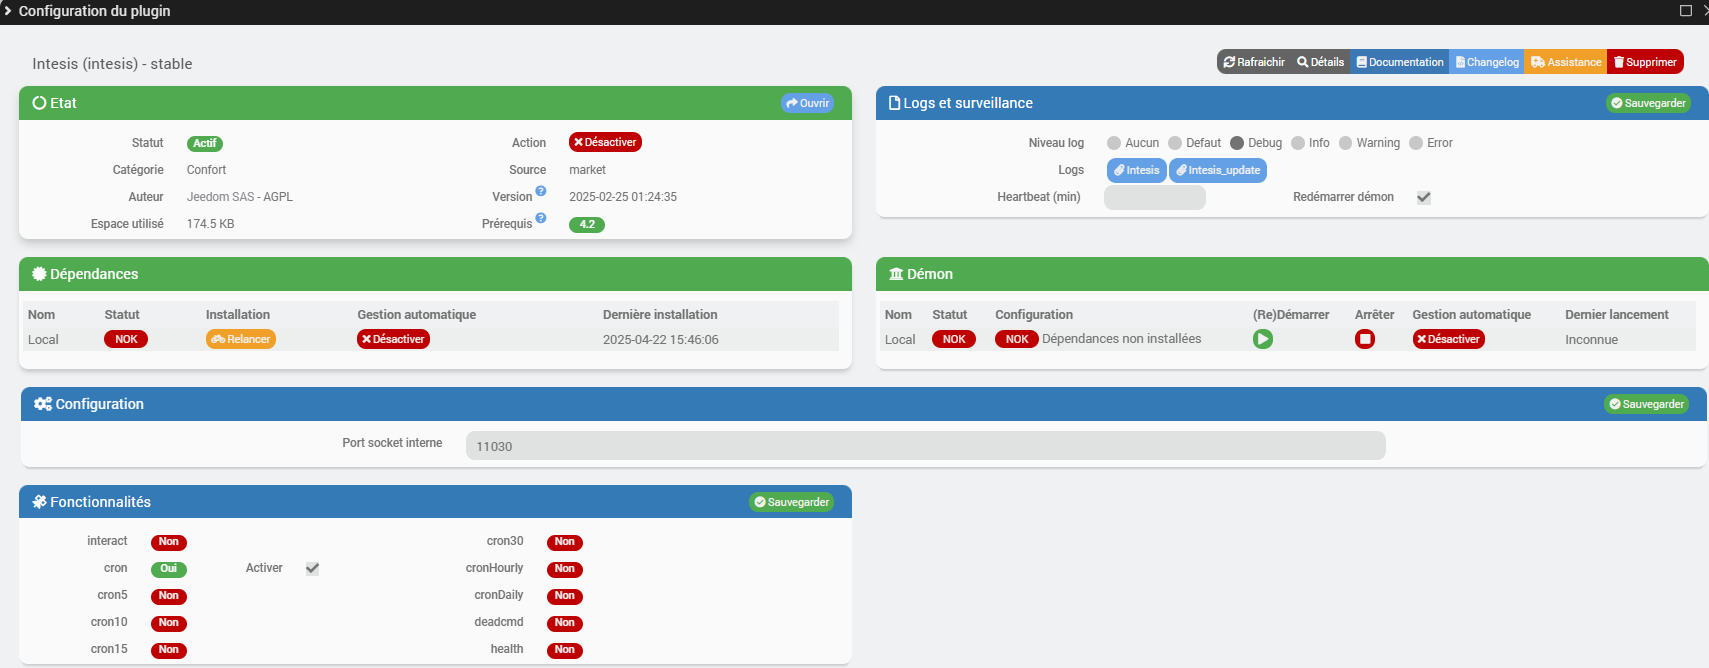Save the Configuration panel
This screenshot has width=1709, height=668.
[1646, 404]
